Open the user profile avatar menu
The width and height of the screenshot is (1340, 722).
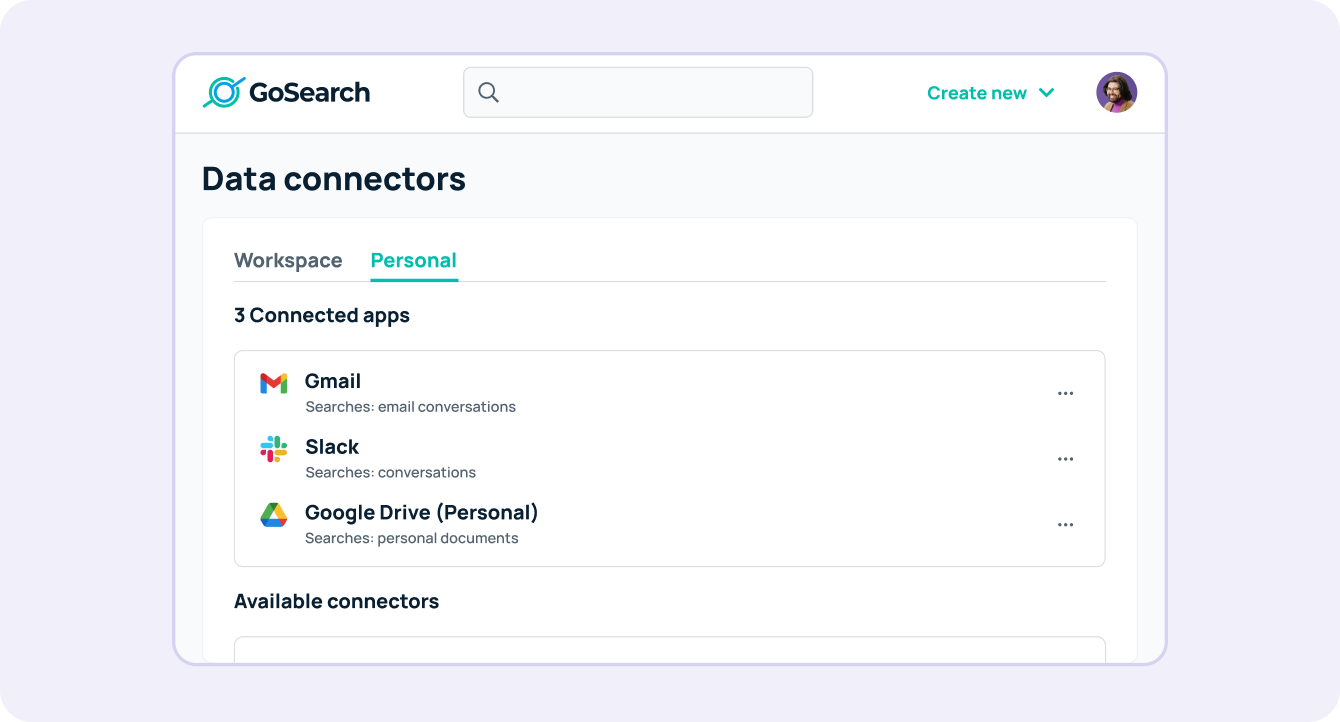pos(1117,91)
